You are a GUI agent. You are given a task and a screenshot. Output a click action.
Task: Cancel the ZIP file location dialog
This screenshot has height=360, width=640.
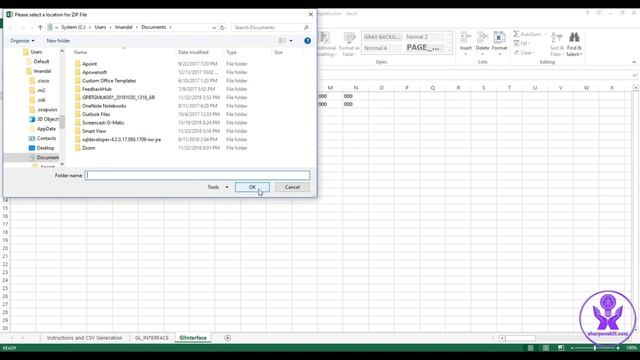292,187
